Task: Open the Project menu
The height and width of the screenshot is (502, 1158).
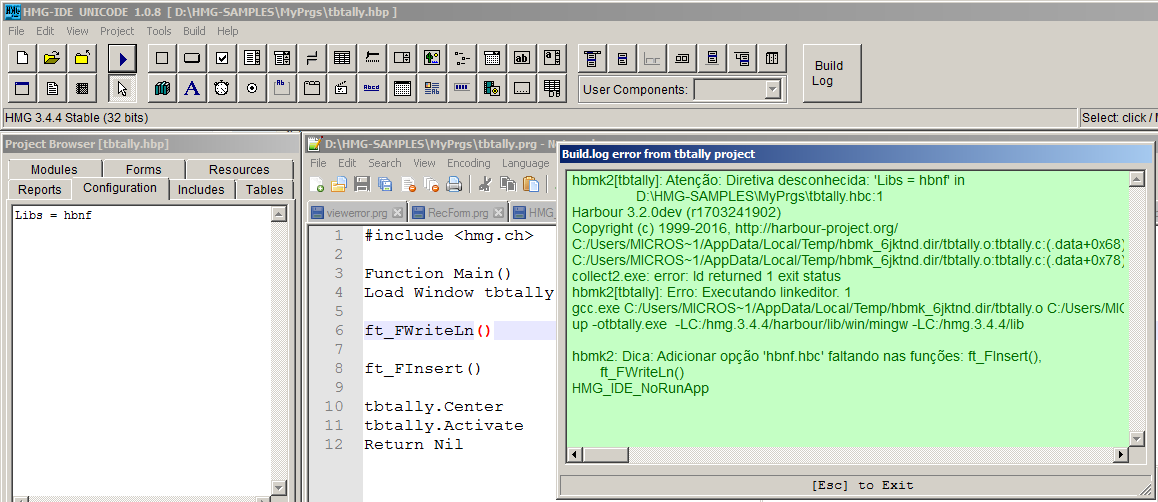Action: pyautogui.click(x=117, y=31)
